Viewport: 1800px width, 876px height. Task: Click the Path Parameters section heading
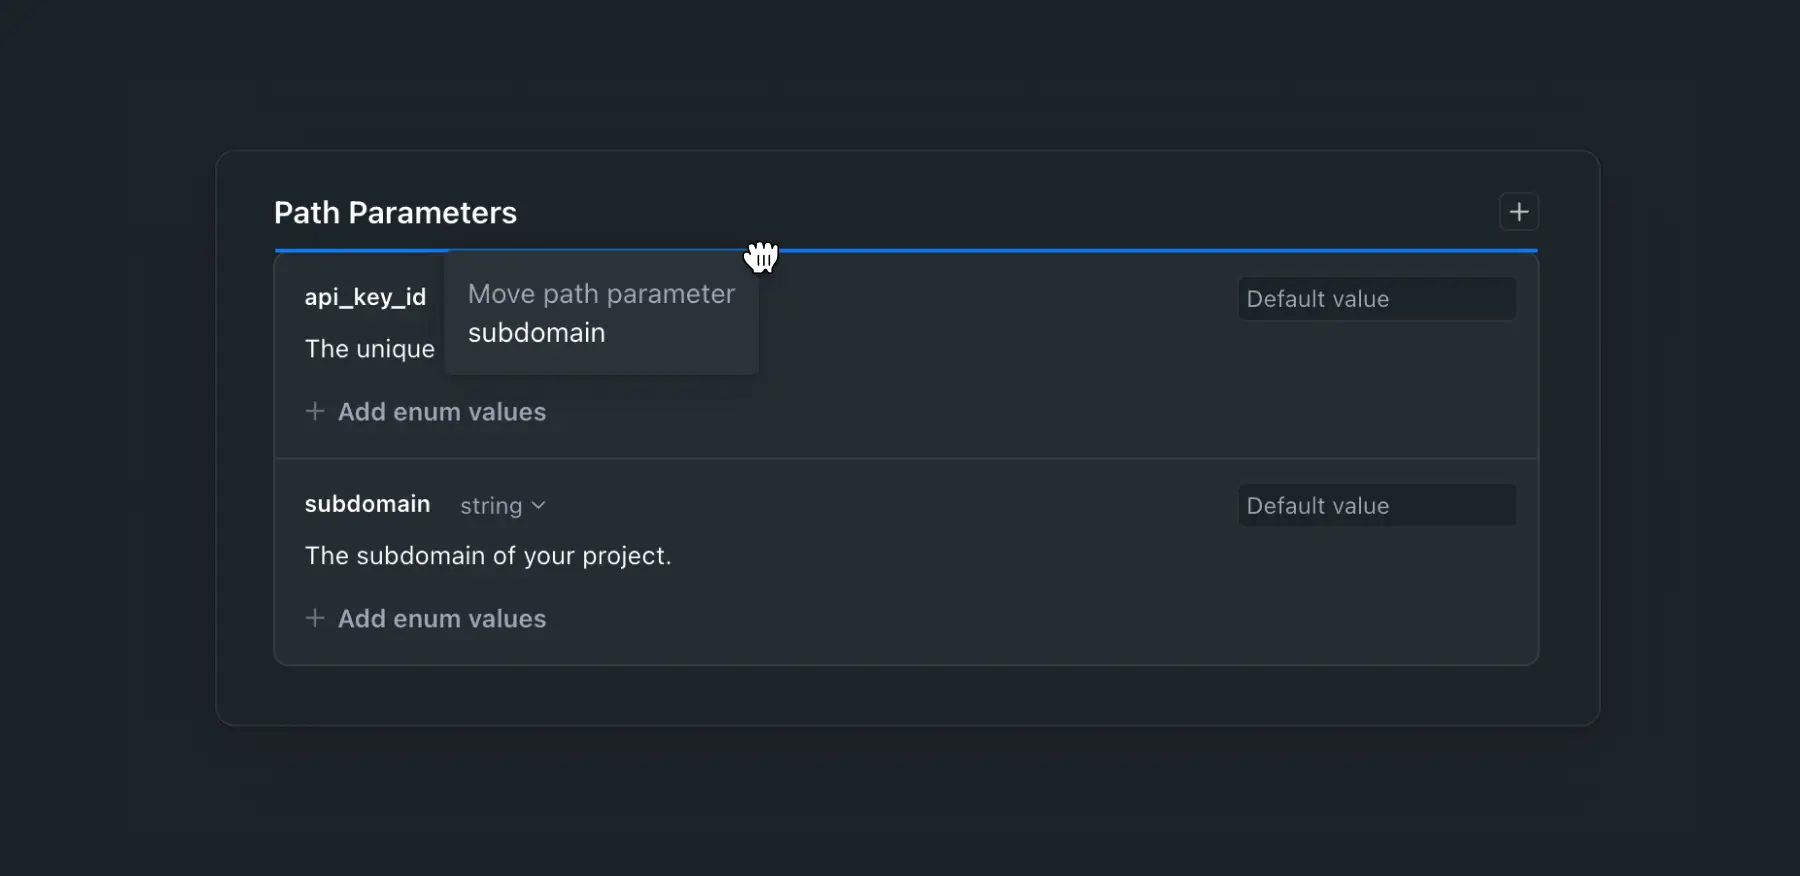pyautogui.click(x=395, y=213)
